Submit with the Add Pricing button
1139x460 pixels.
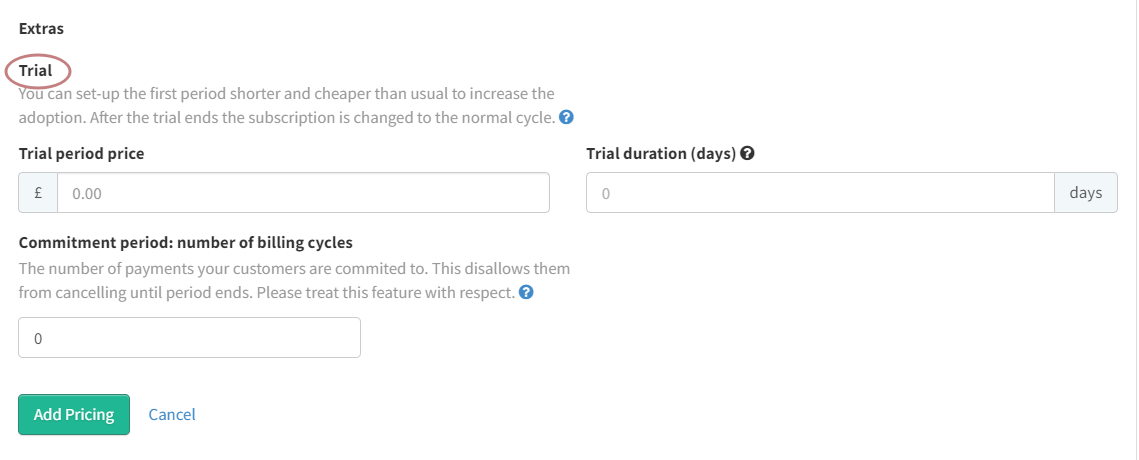74,414
